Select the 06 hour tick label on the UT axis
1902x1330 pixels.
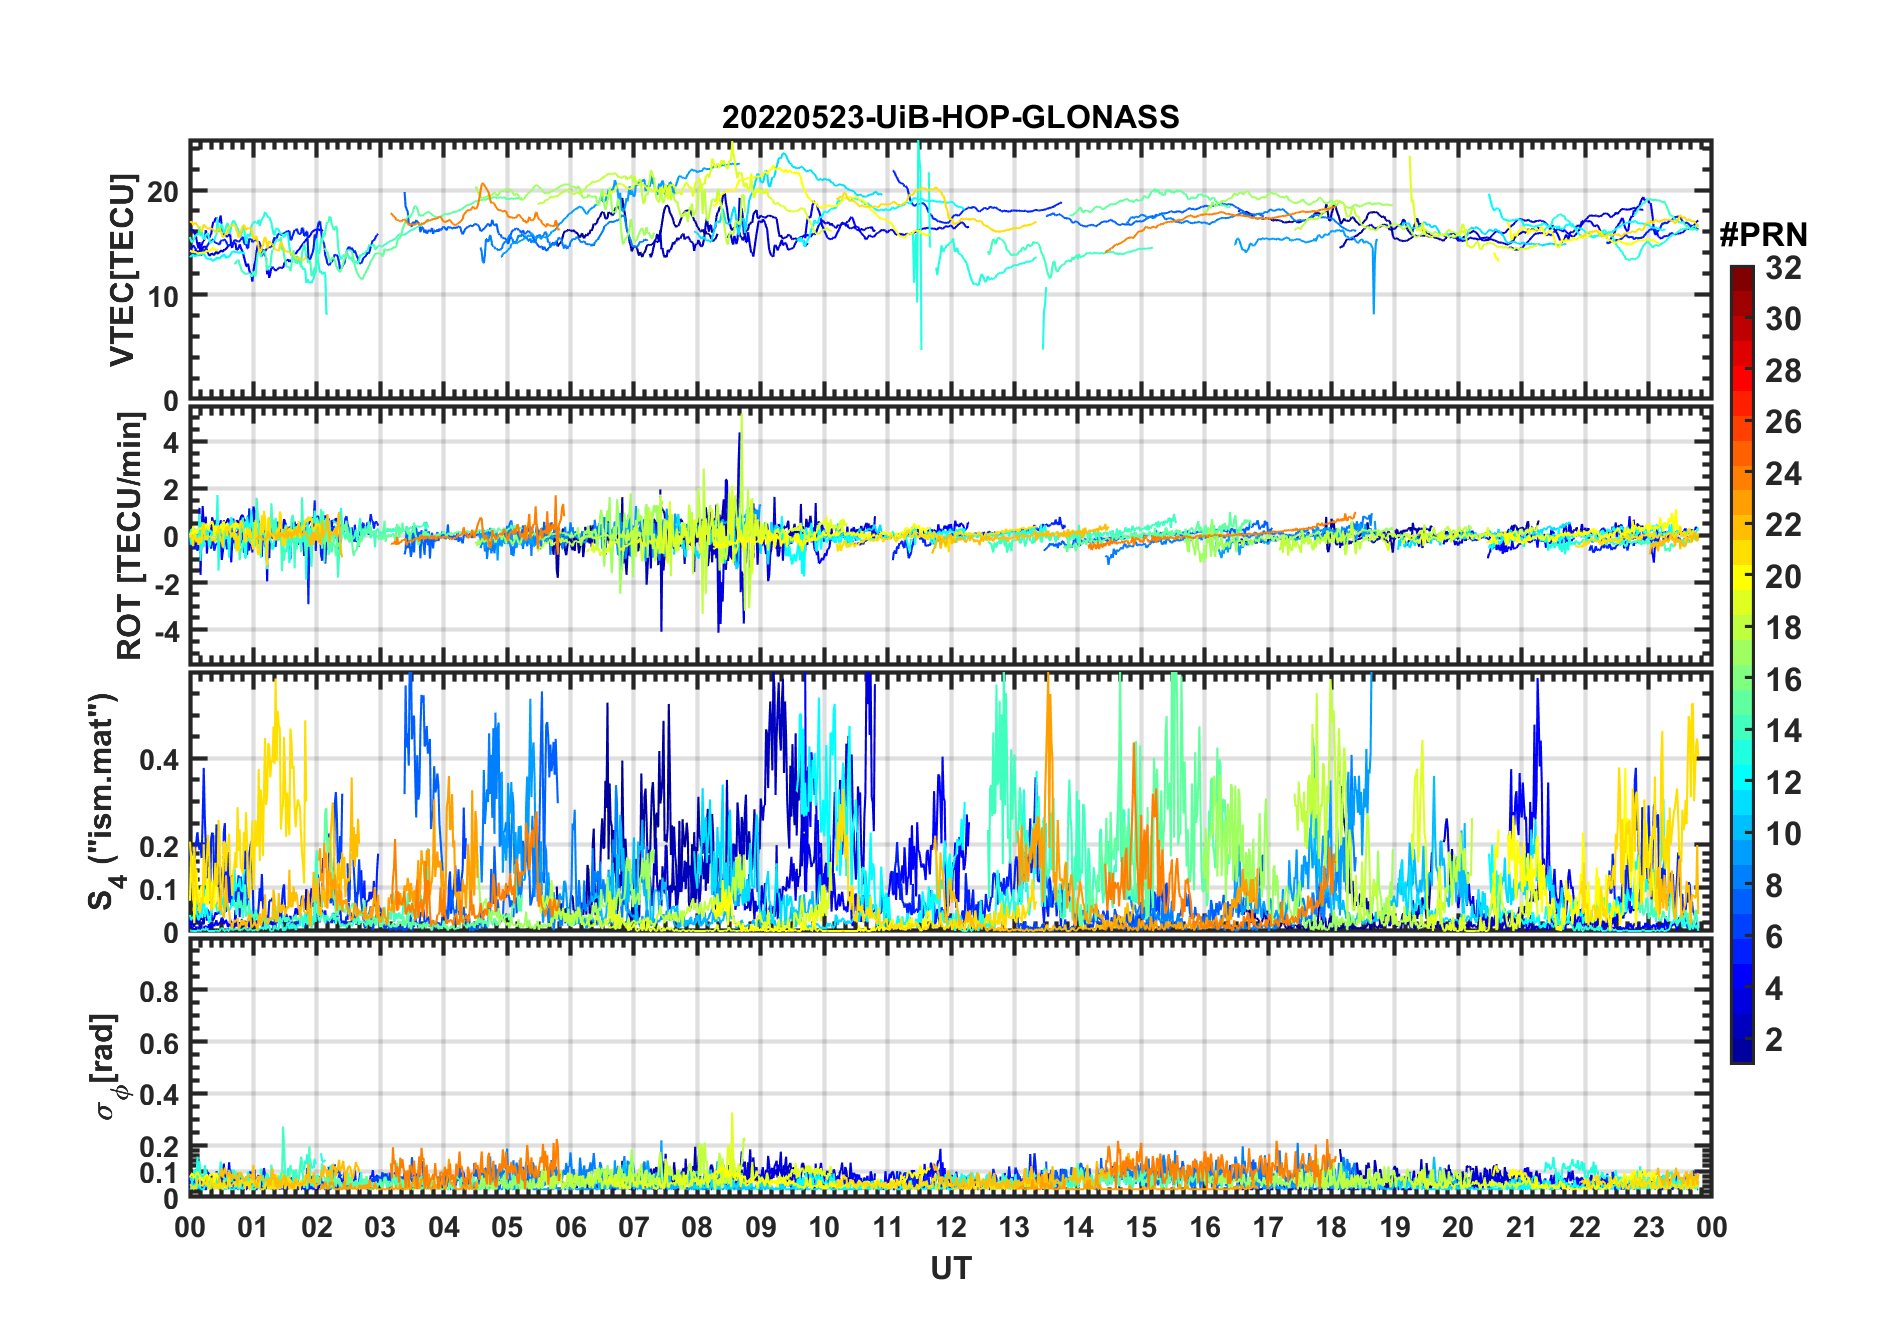tap(570, 1227)
